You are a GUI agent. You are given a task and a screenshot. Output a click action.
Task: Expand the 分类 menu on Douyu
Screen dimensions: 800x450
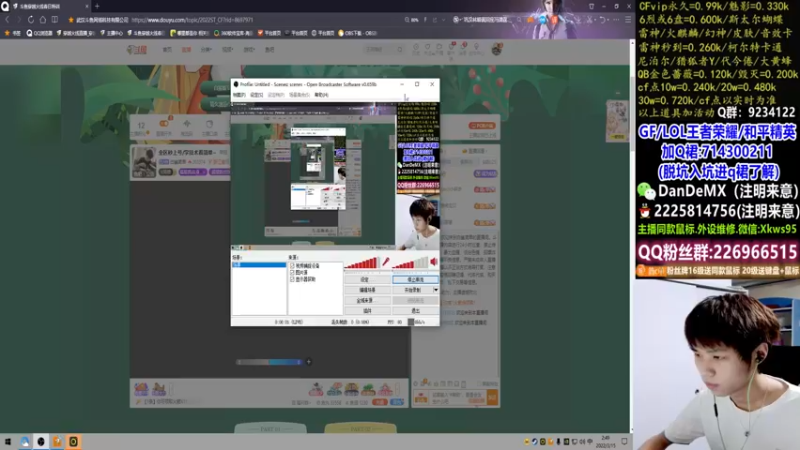click(x=206, y=49)
